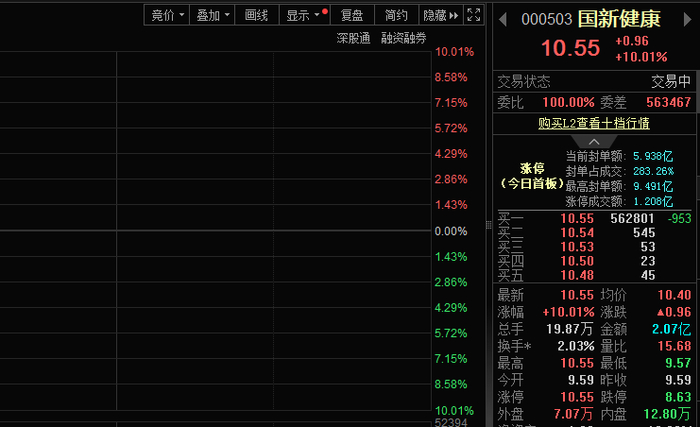Click the 委差 value 563467

(668, 102)
